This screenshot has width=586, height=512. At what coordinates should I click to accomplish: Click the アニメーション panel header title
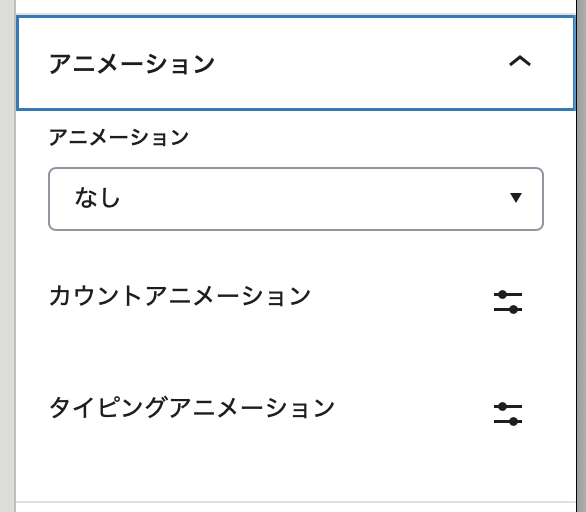(132, 64)
